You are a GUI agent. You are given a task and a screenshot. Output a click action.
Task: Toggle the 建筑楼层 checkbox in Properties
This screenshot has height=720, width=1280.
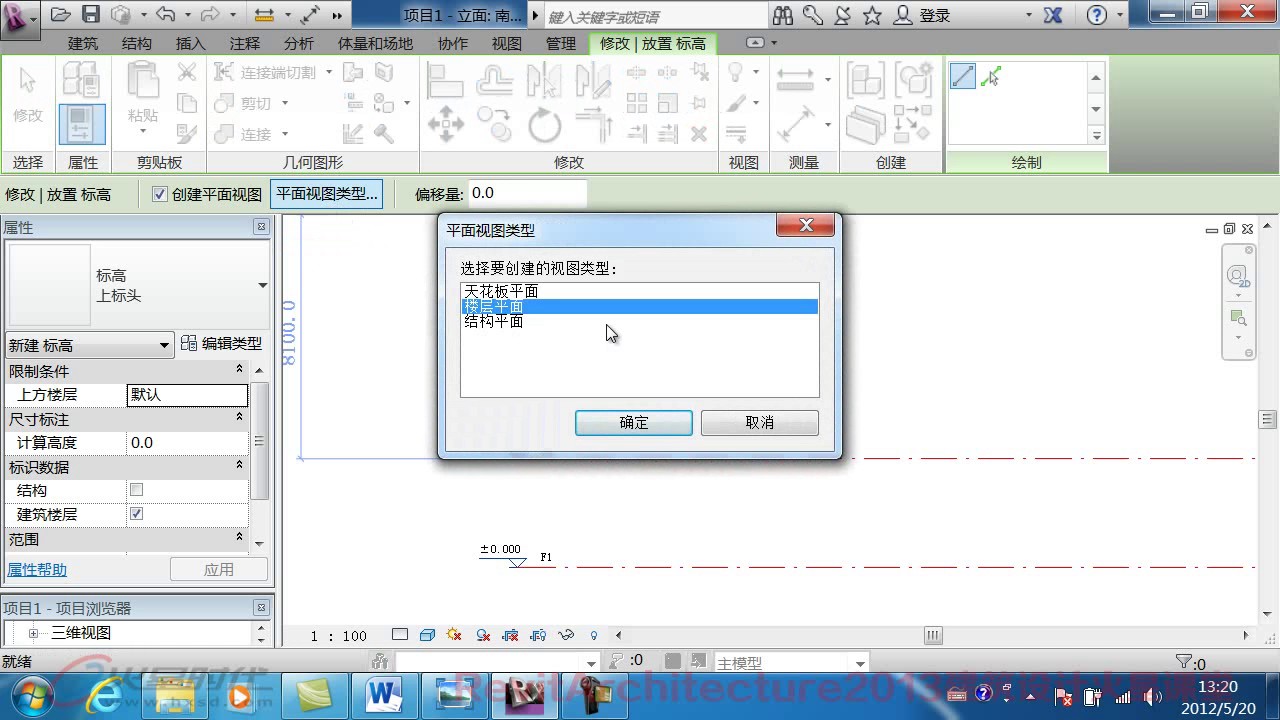click(x=137, y=514)
